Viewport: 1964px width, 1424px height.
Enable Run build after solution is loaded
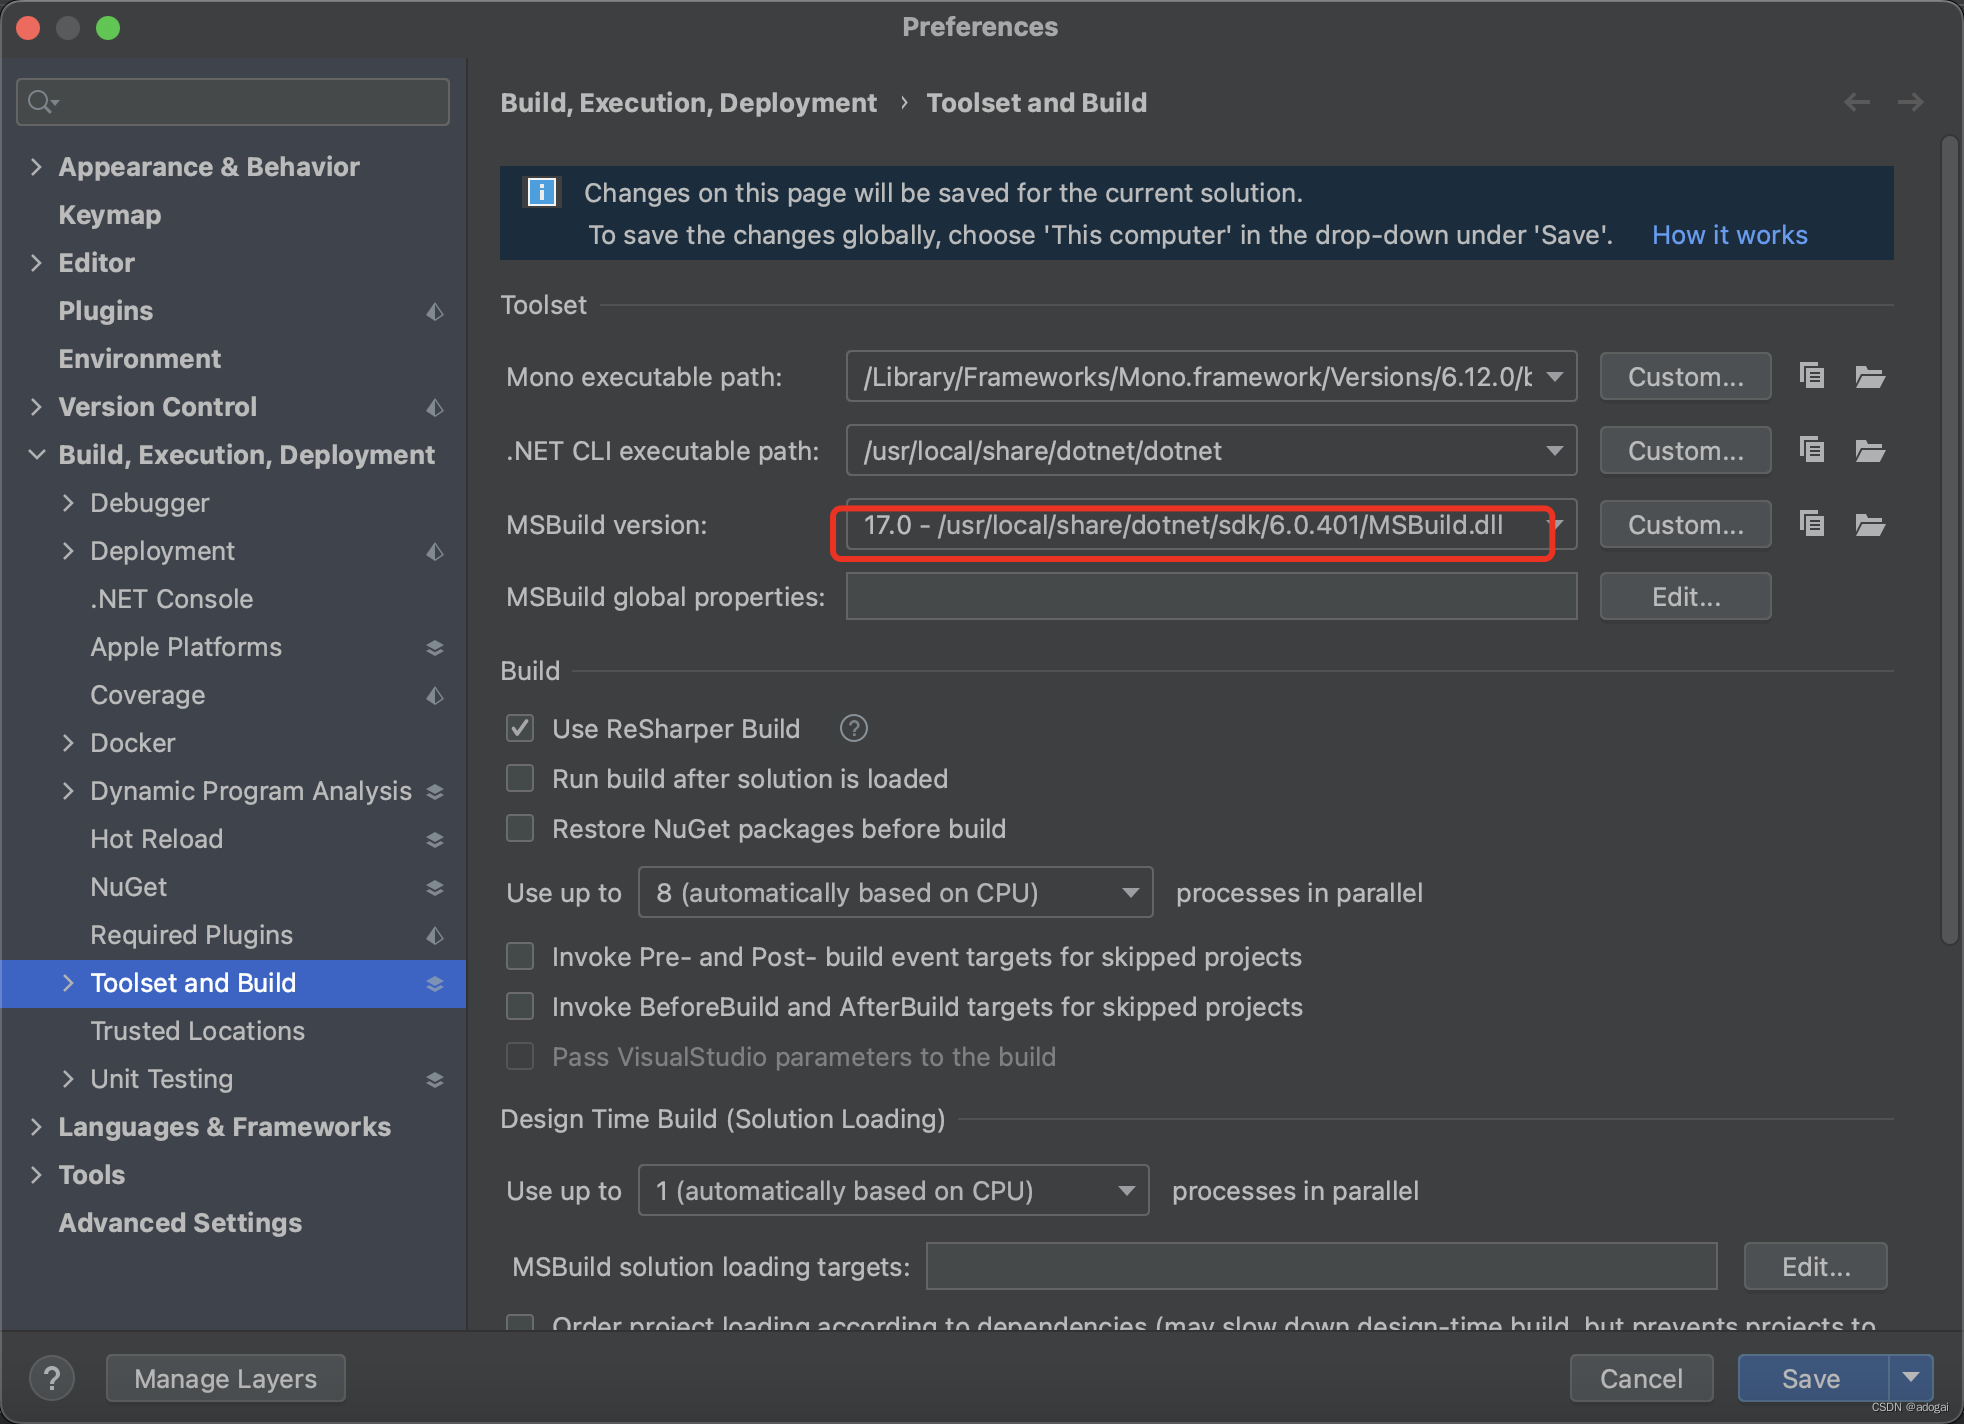tap(520, 778)
